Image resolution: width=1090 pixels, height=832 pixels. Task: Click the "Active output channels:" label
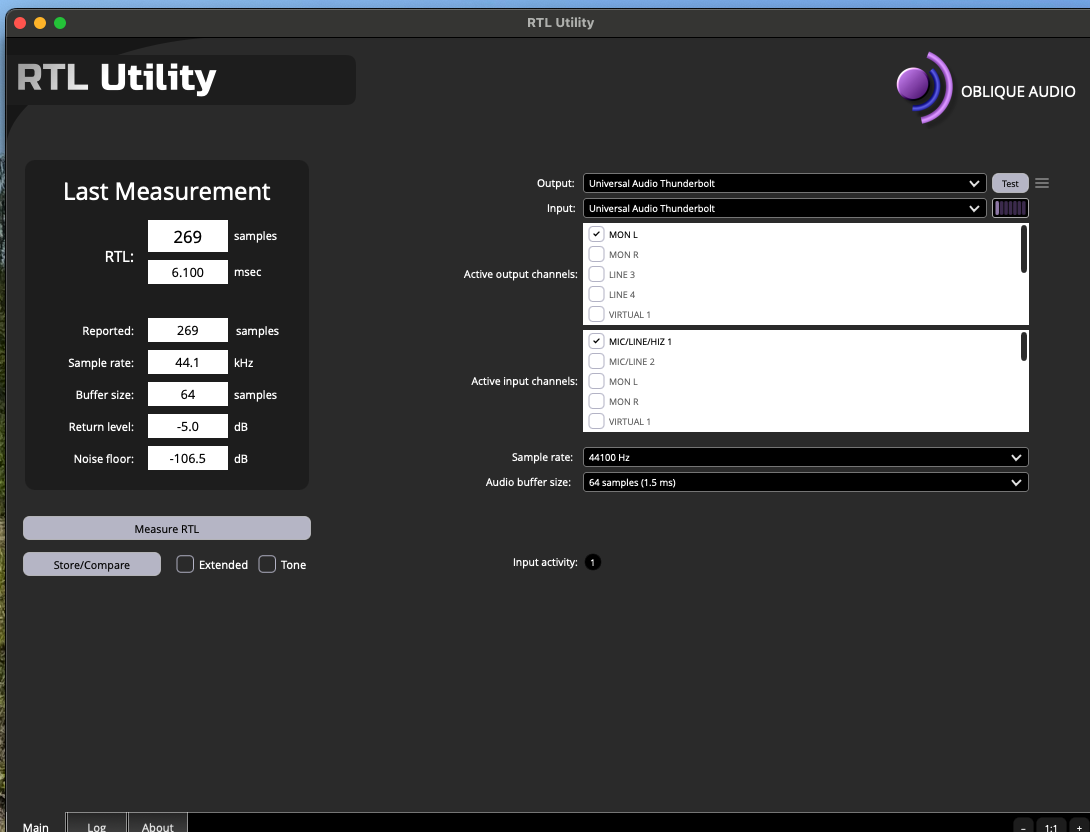click(521, 274)
